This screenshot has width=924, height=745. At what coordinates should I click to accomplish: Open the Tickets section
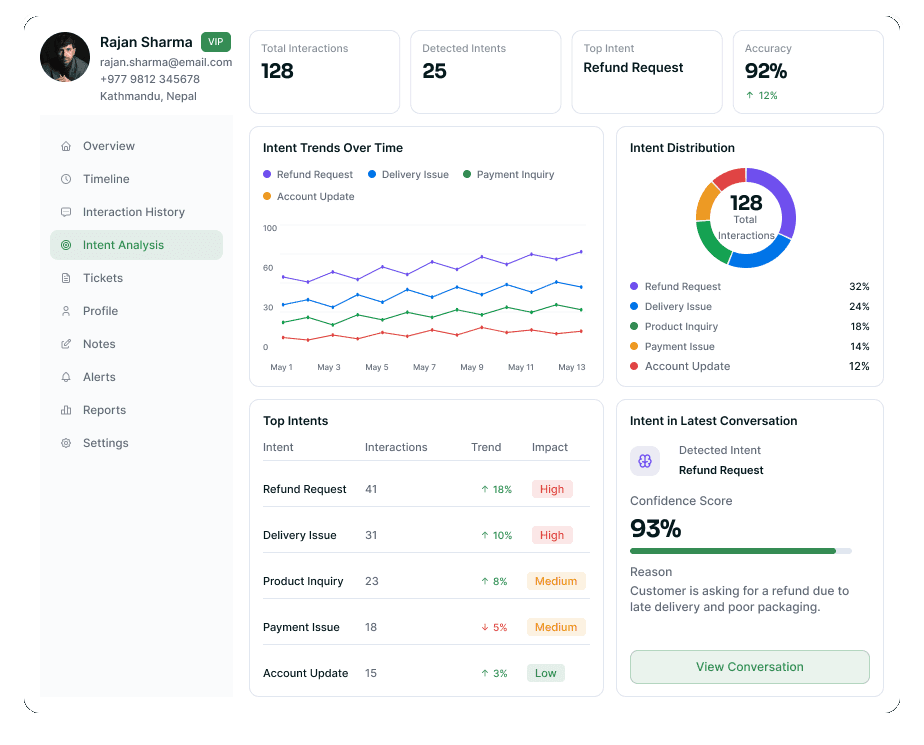[x=137, y=278]
